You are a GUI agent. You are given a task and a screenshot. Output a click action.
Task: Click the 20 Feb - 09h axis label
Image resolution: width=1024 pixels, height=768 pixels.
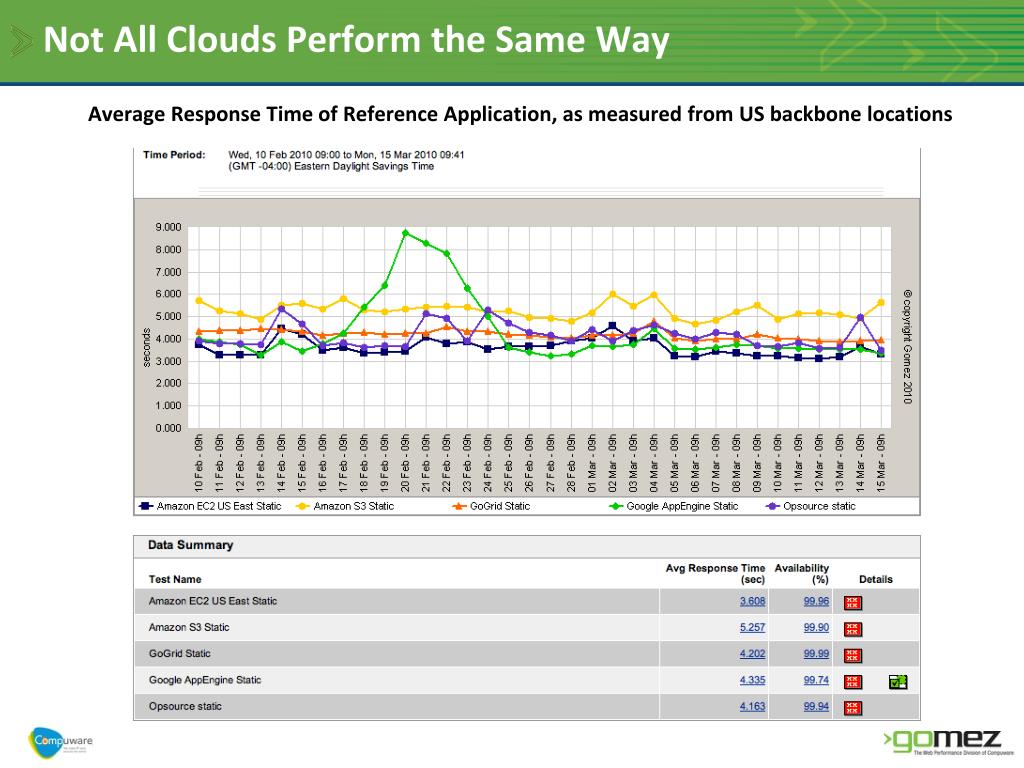point(406,462)
